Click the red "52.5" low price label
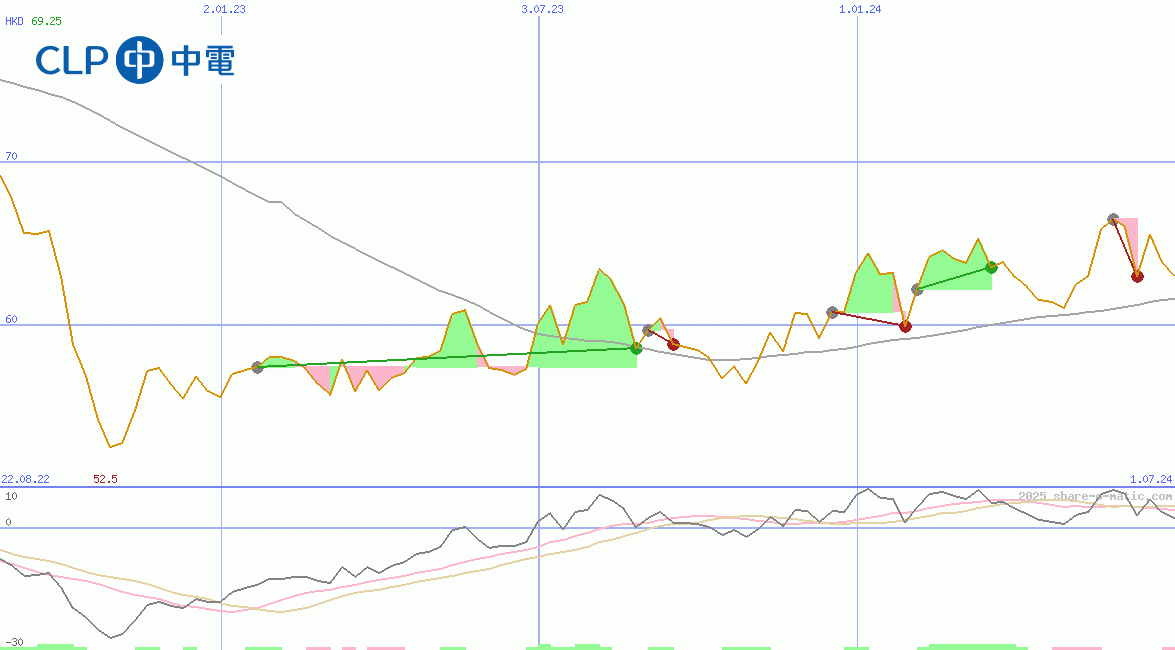Screen dimensions: 1175x650 [106, 479]
